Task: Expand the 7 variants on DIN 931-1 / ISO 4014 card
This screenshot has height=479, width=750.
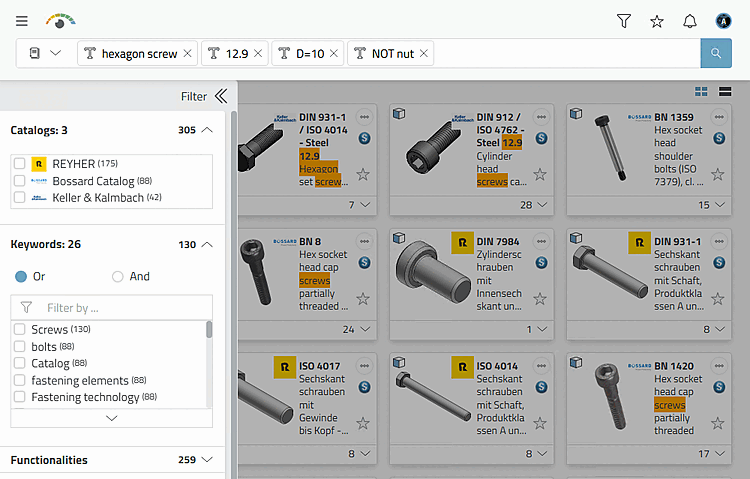Action: [x=365, y=205]
